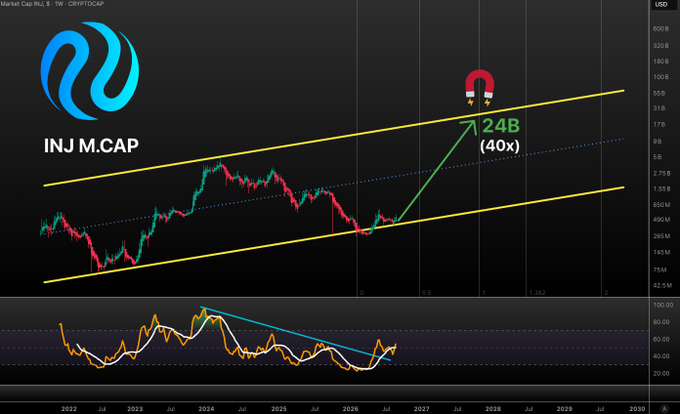Click the 75M price axis label
The height and width of the screenshot is (414, 680).
pyautogui.click(x=660, y=270)
